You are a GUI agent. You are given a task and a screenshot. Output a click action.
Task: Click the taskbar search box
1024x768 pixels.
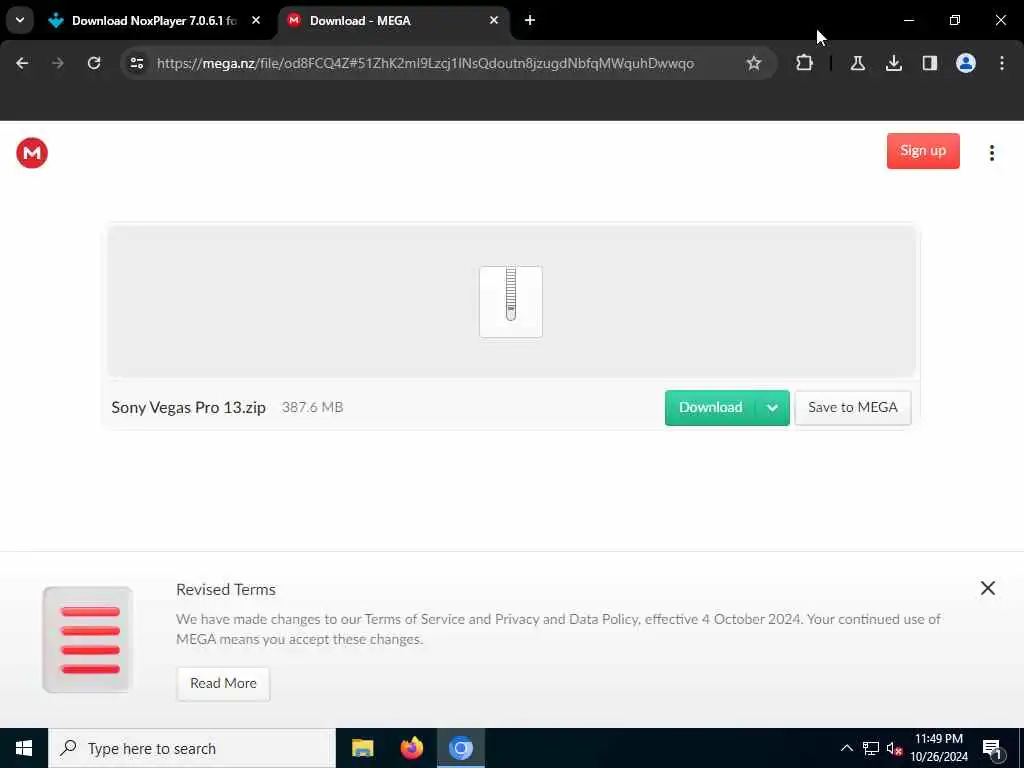coord(192,748)
